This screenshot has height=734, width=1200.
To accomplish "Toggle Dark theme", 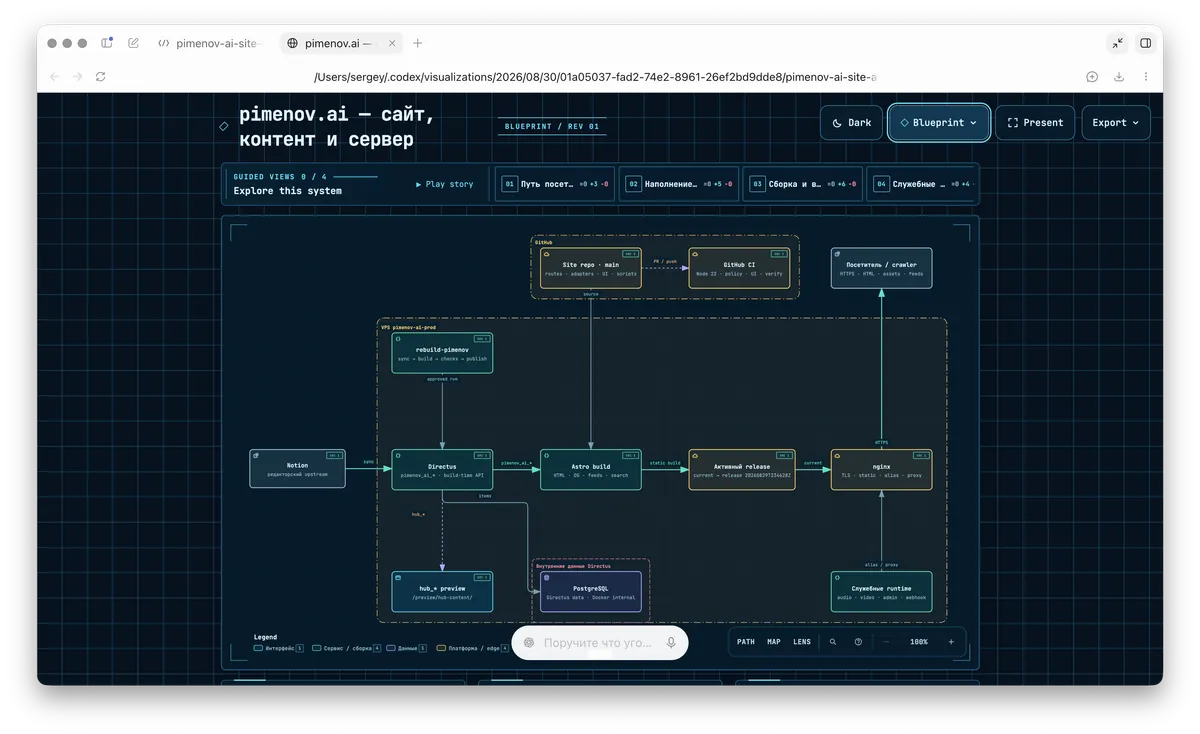I will click(853, 122).
